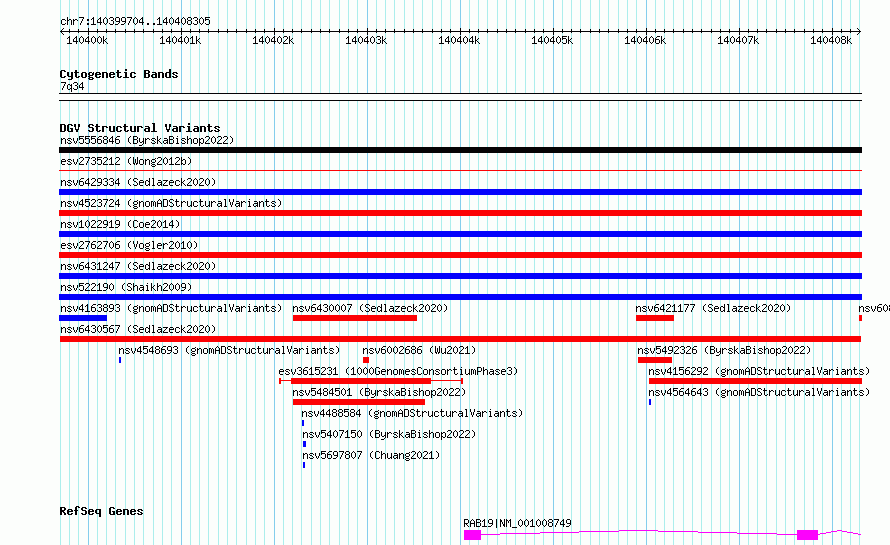The height and width of the screenshot is (545, 890).
Task: Click the RefSeq Genes track title
Action: click(x=101, y=512)
